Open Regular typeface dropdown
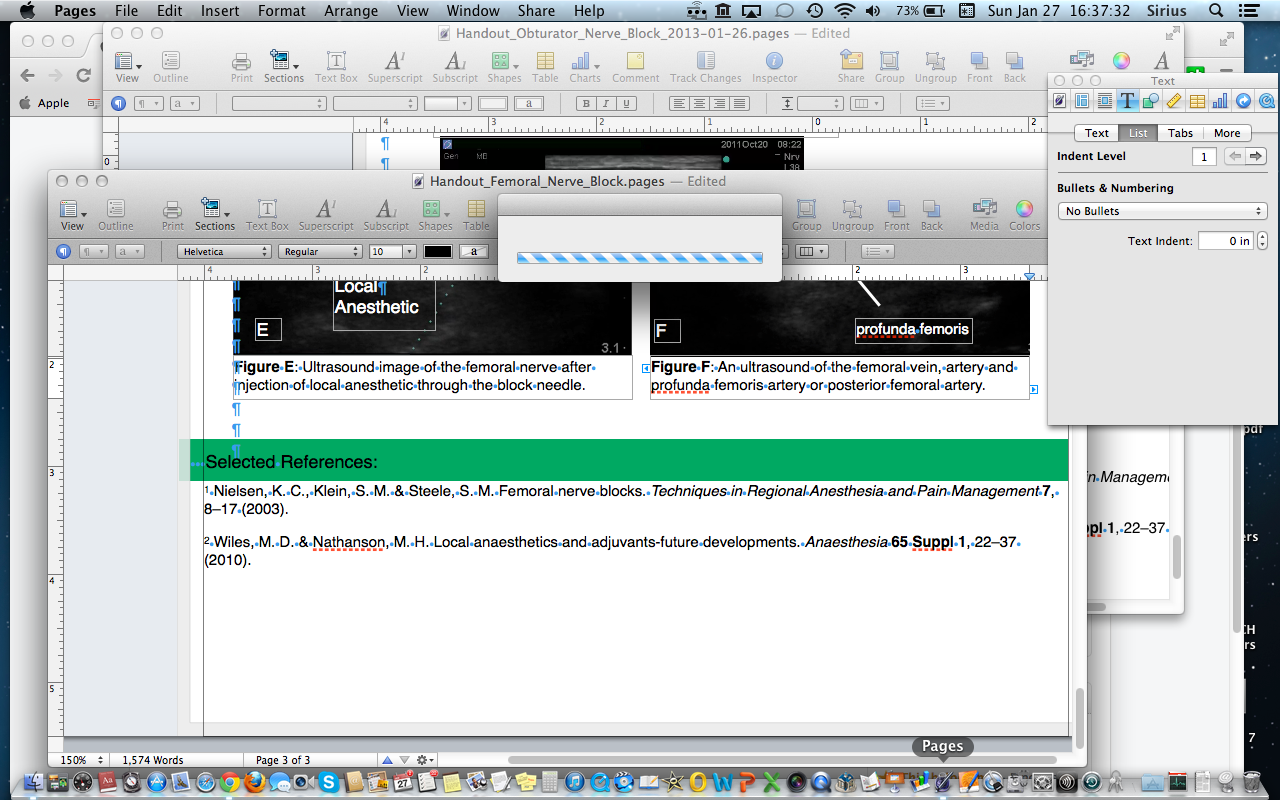 tap(320, 251)
